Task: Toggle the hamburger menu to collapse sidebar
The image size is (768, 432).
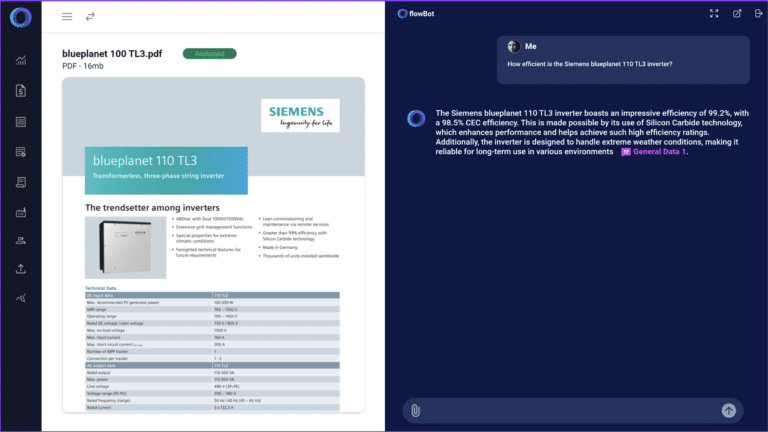Action: coord(67,17)
